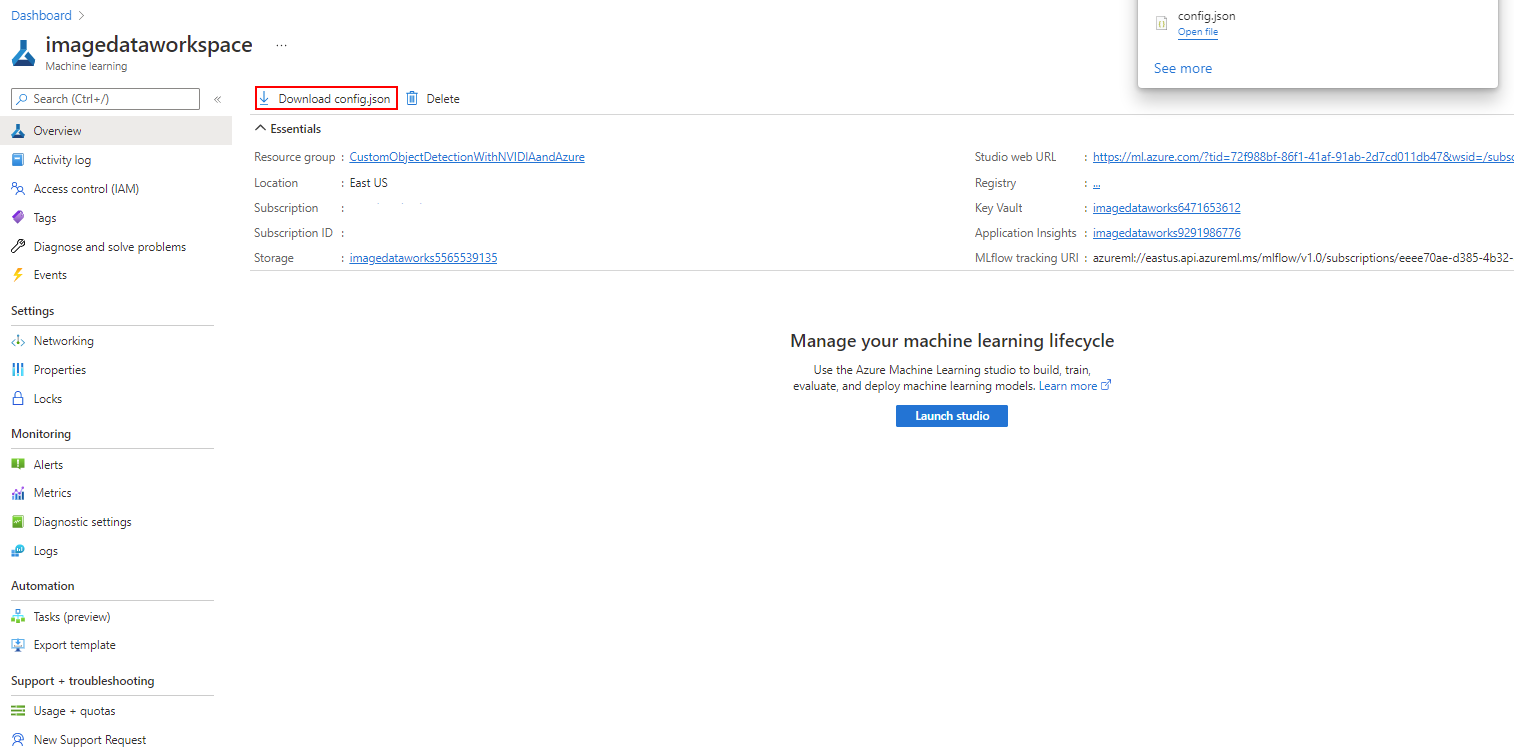This screenshot has width=1514, height=755.
Task: Click the Locks padlock icon
Action: tap(17, 399)
